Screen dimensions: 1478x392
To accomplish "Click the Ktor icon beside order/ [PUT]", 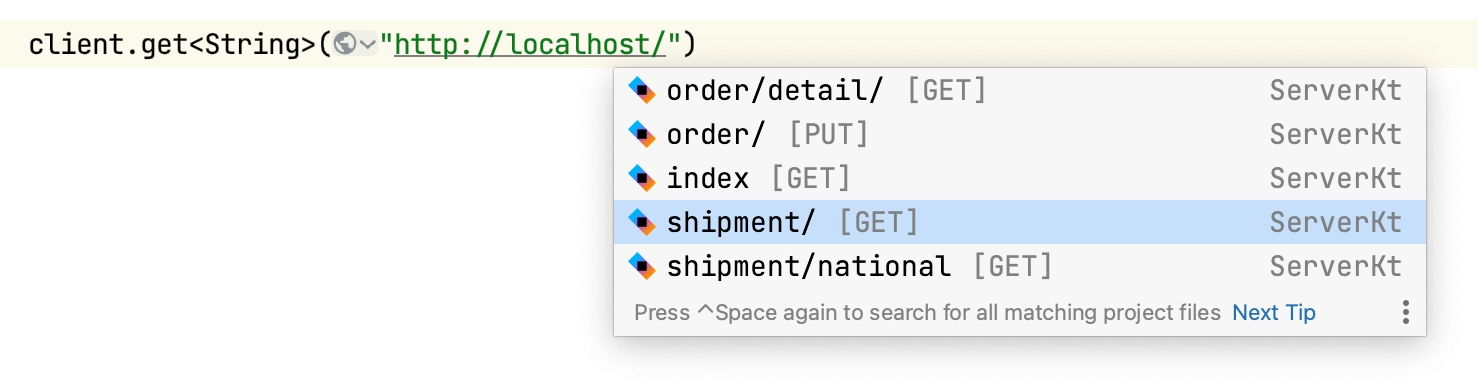I will pyautogui.click(x=641, y=134).
